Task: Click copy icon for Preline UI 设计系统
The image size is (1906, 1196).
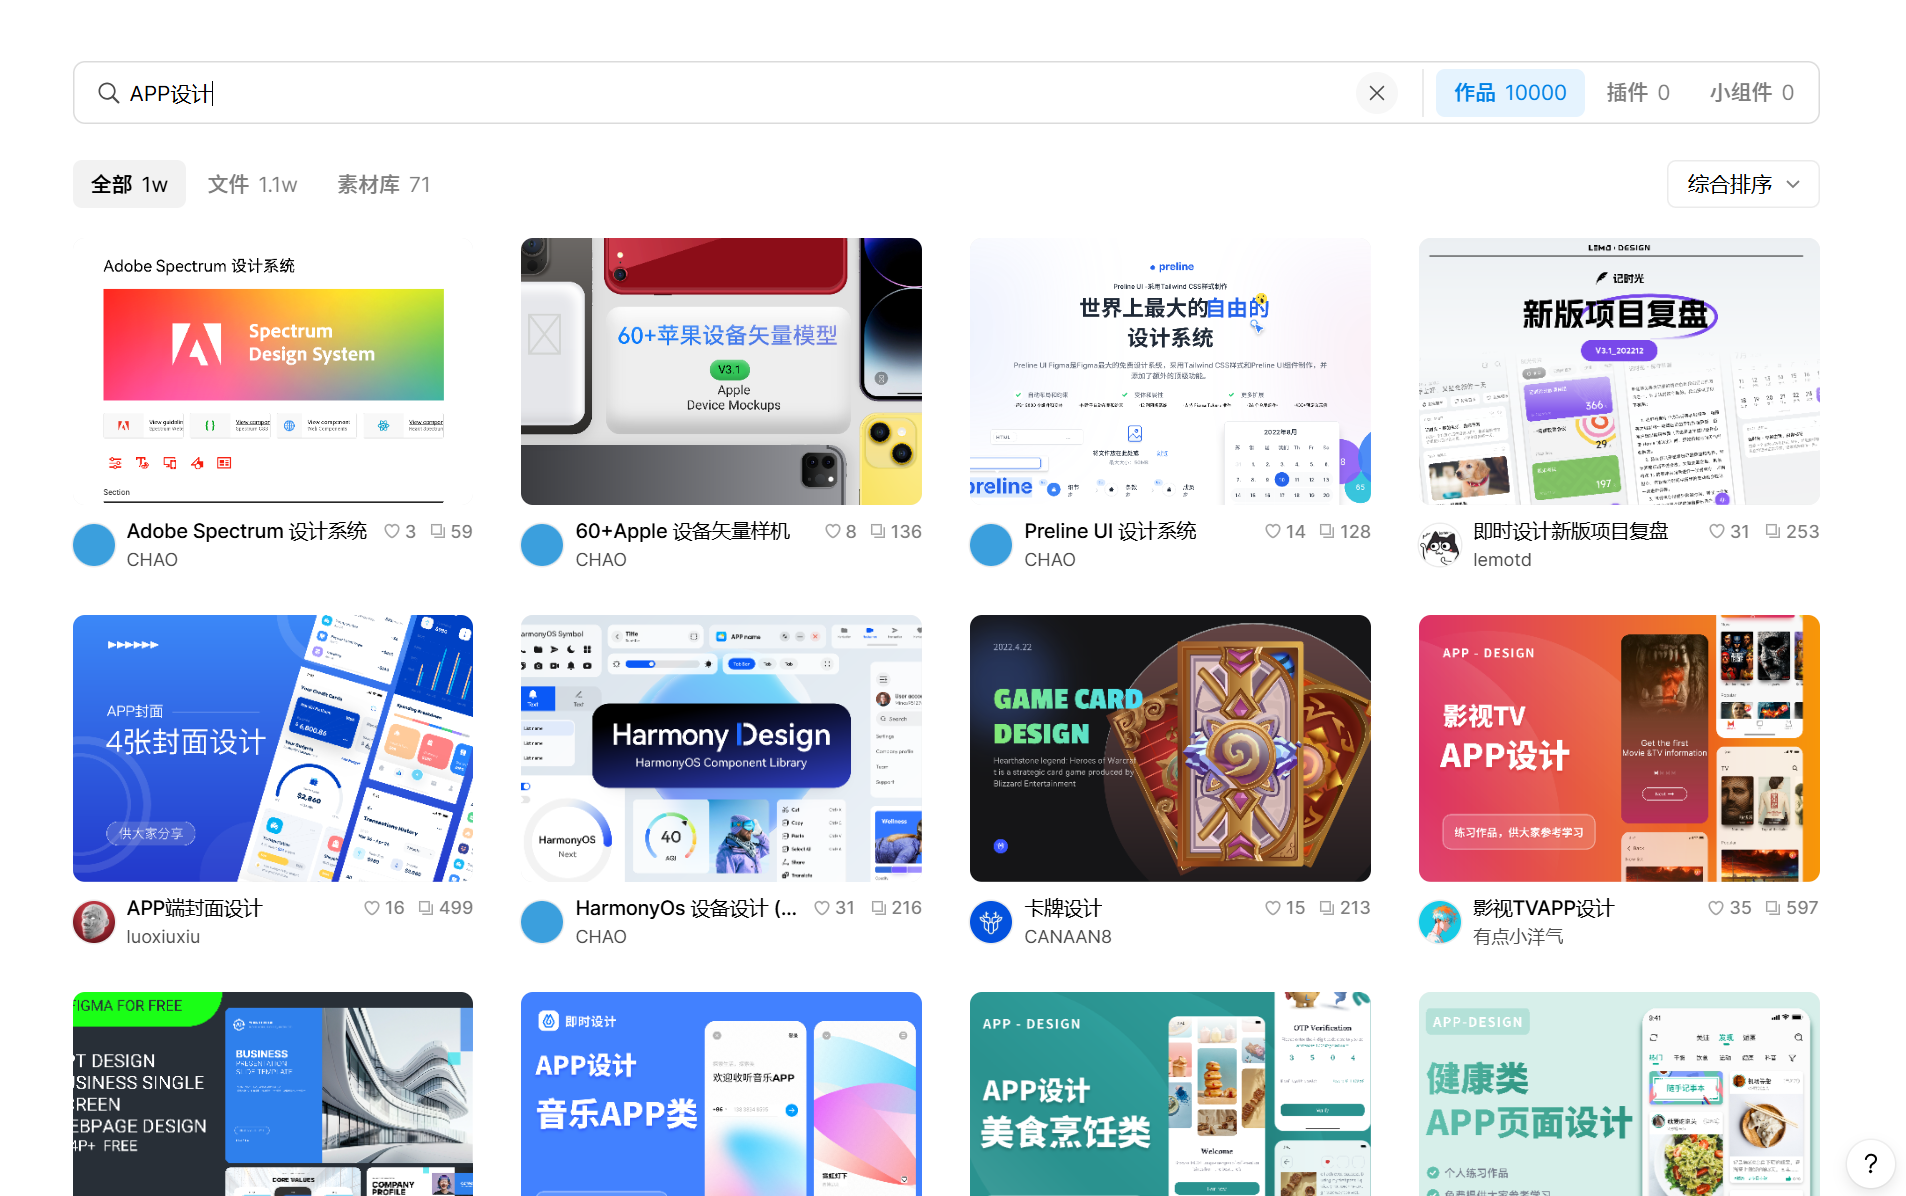Action: (1326, 531)
